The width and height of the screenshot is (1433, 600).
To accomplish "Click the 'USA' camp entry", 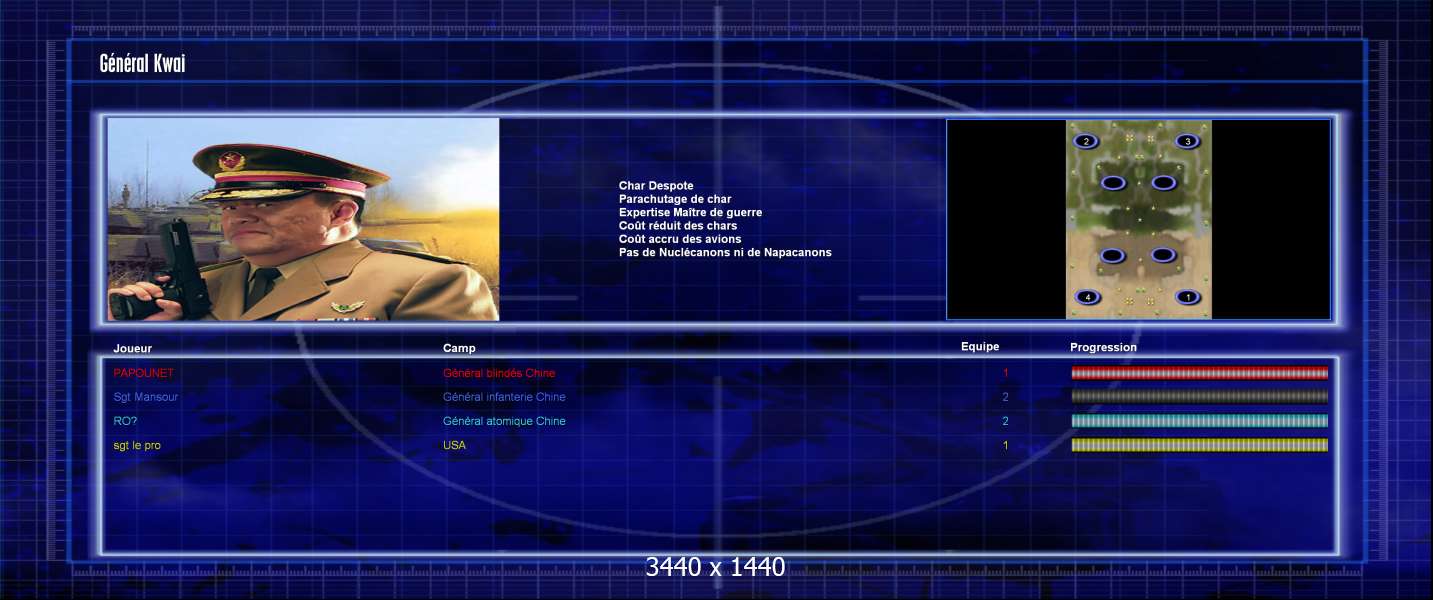I will pos(454,445).
